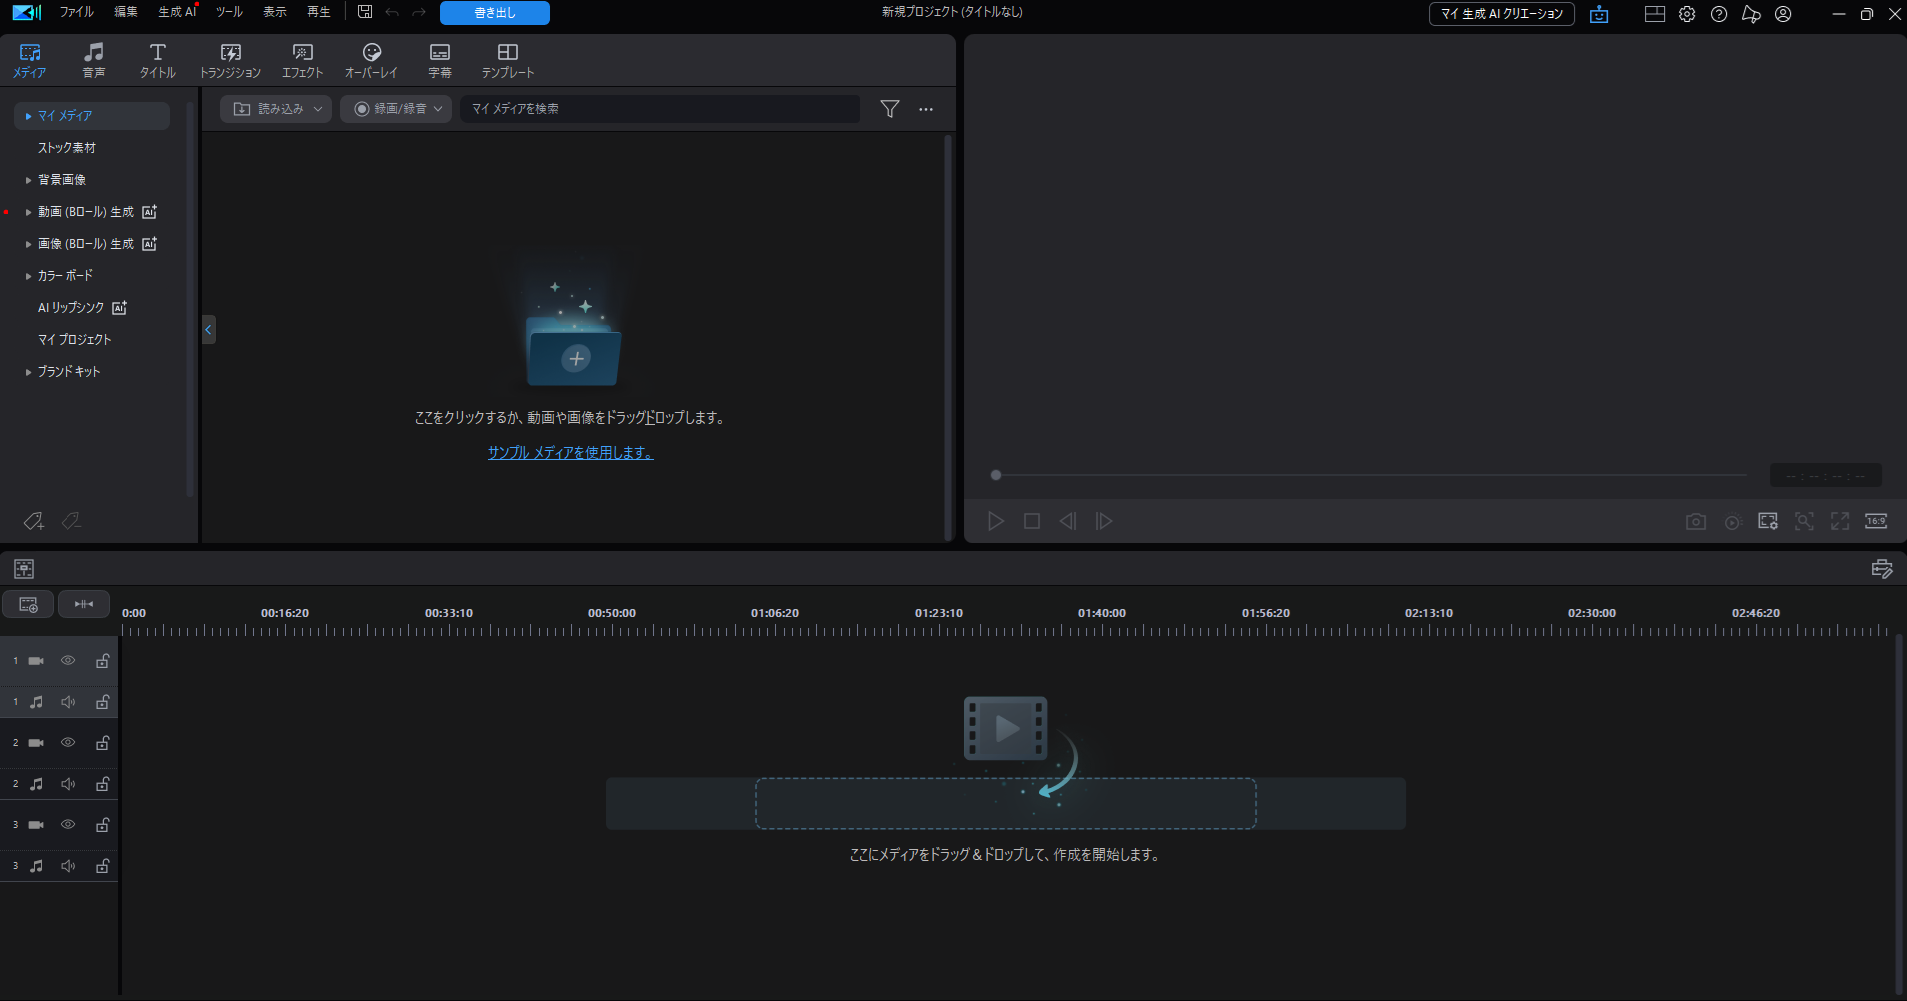This screenshot has height=1001, width=1907.
Task: Open the 読み込み (Import) dropdown
Action: pos(277,109)
